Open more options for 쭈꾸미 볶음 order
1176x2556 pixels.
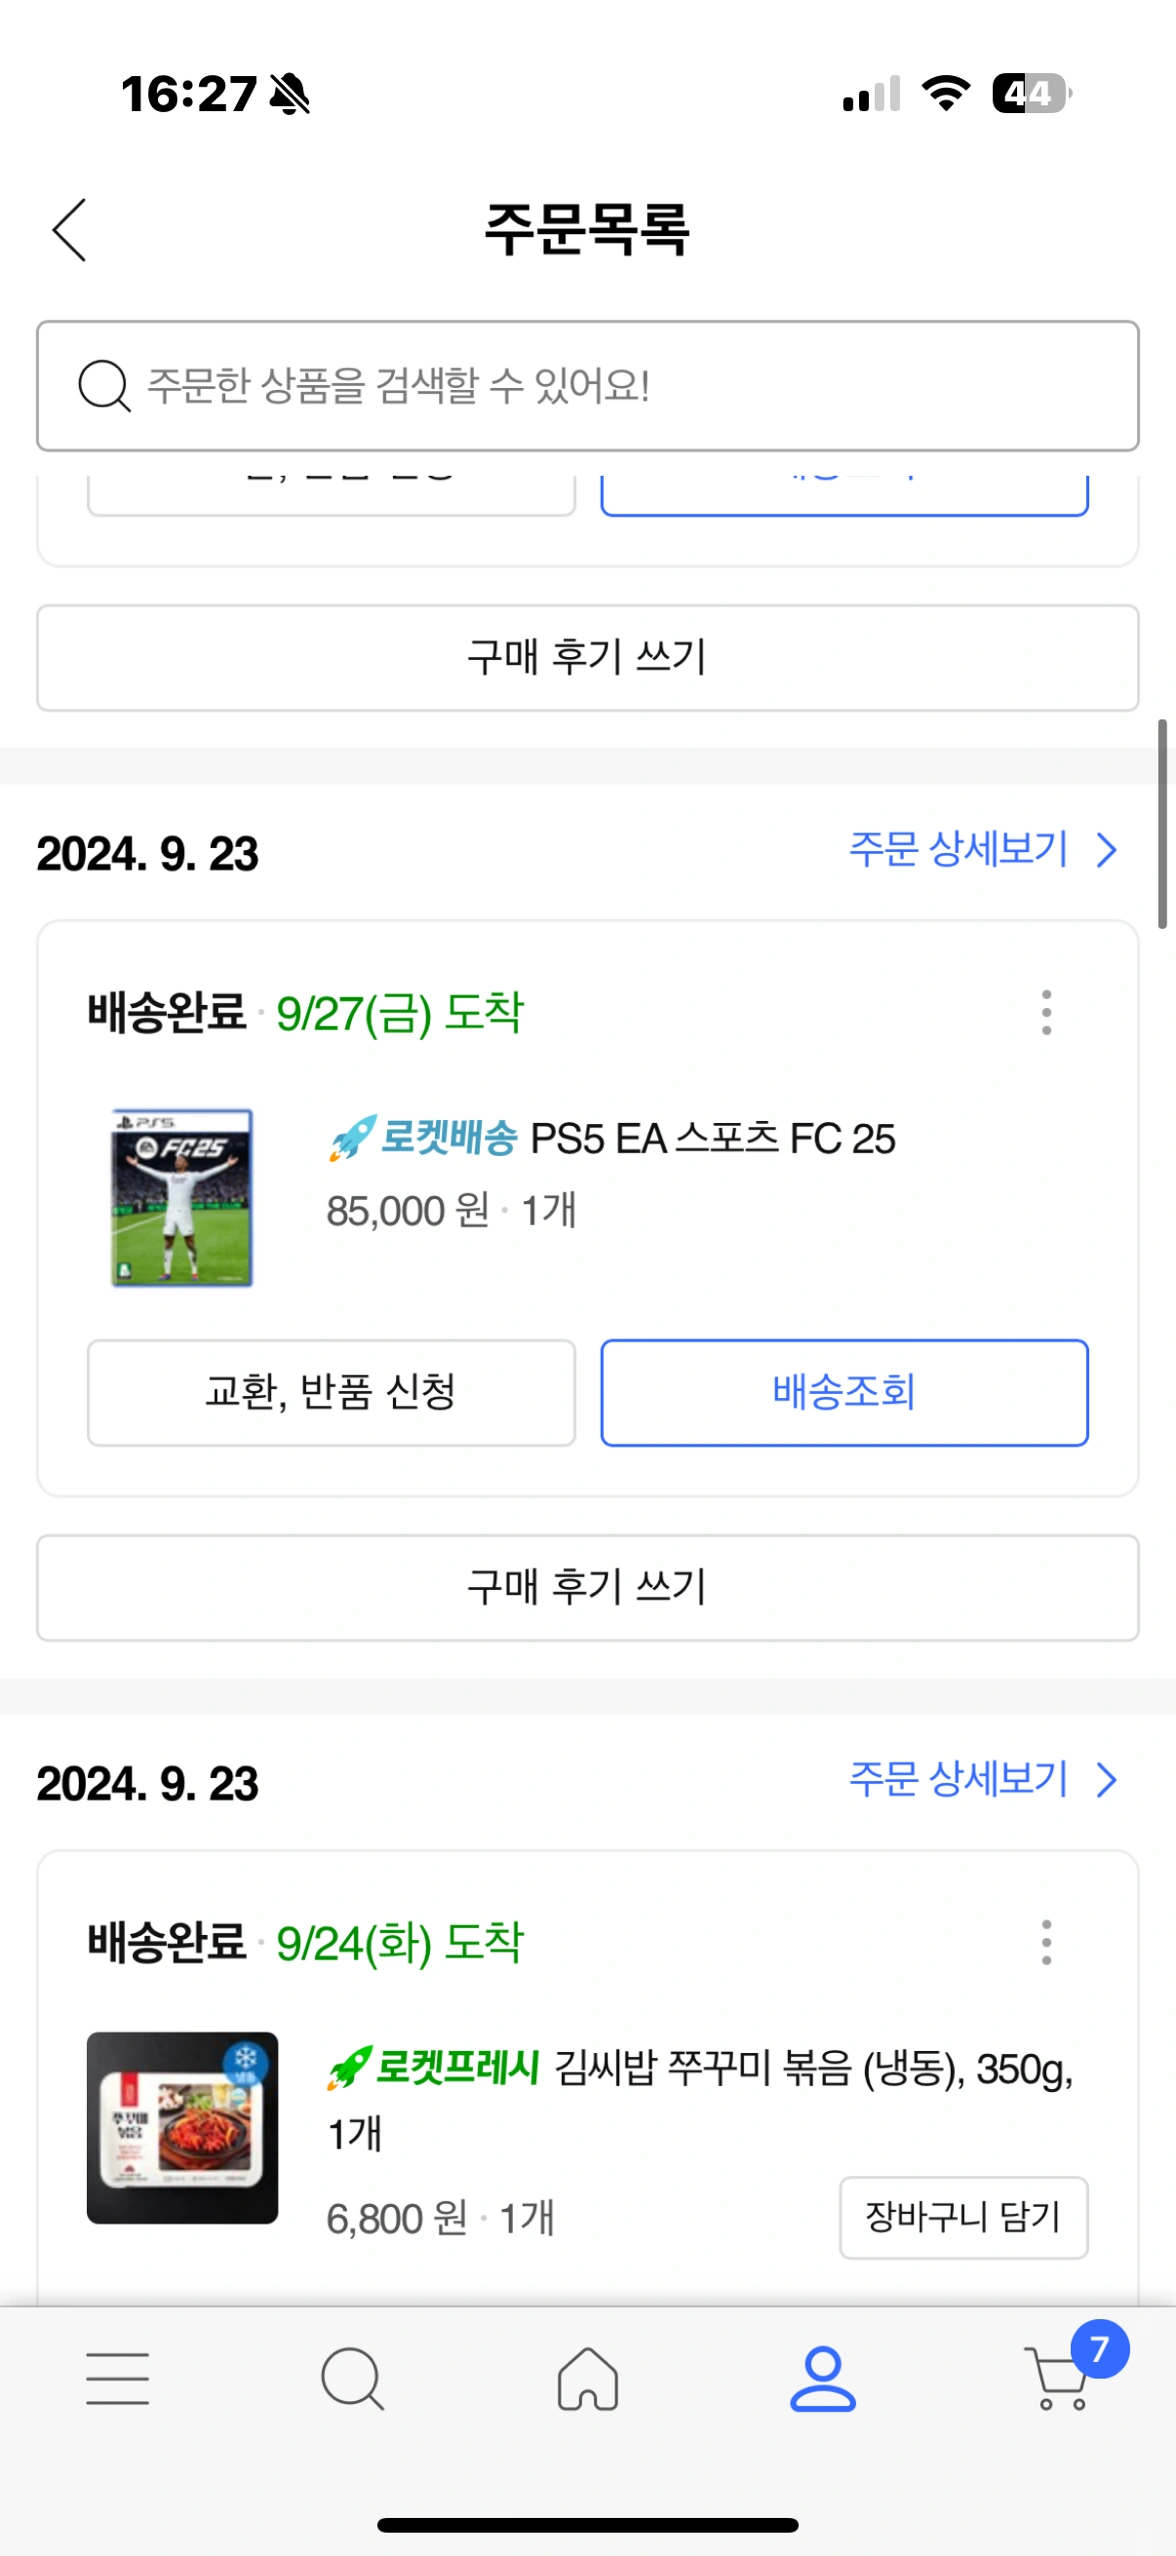click(1046, 1942)
